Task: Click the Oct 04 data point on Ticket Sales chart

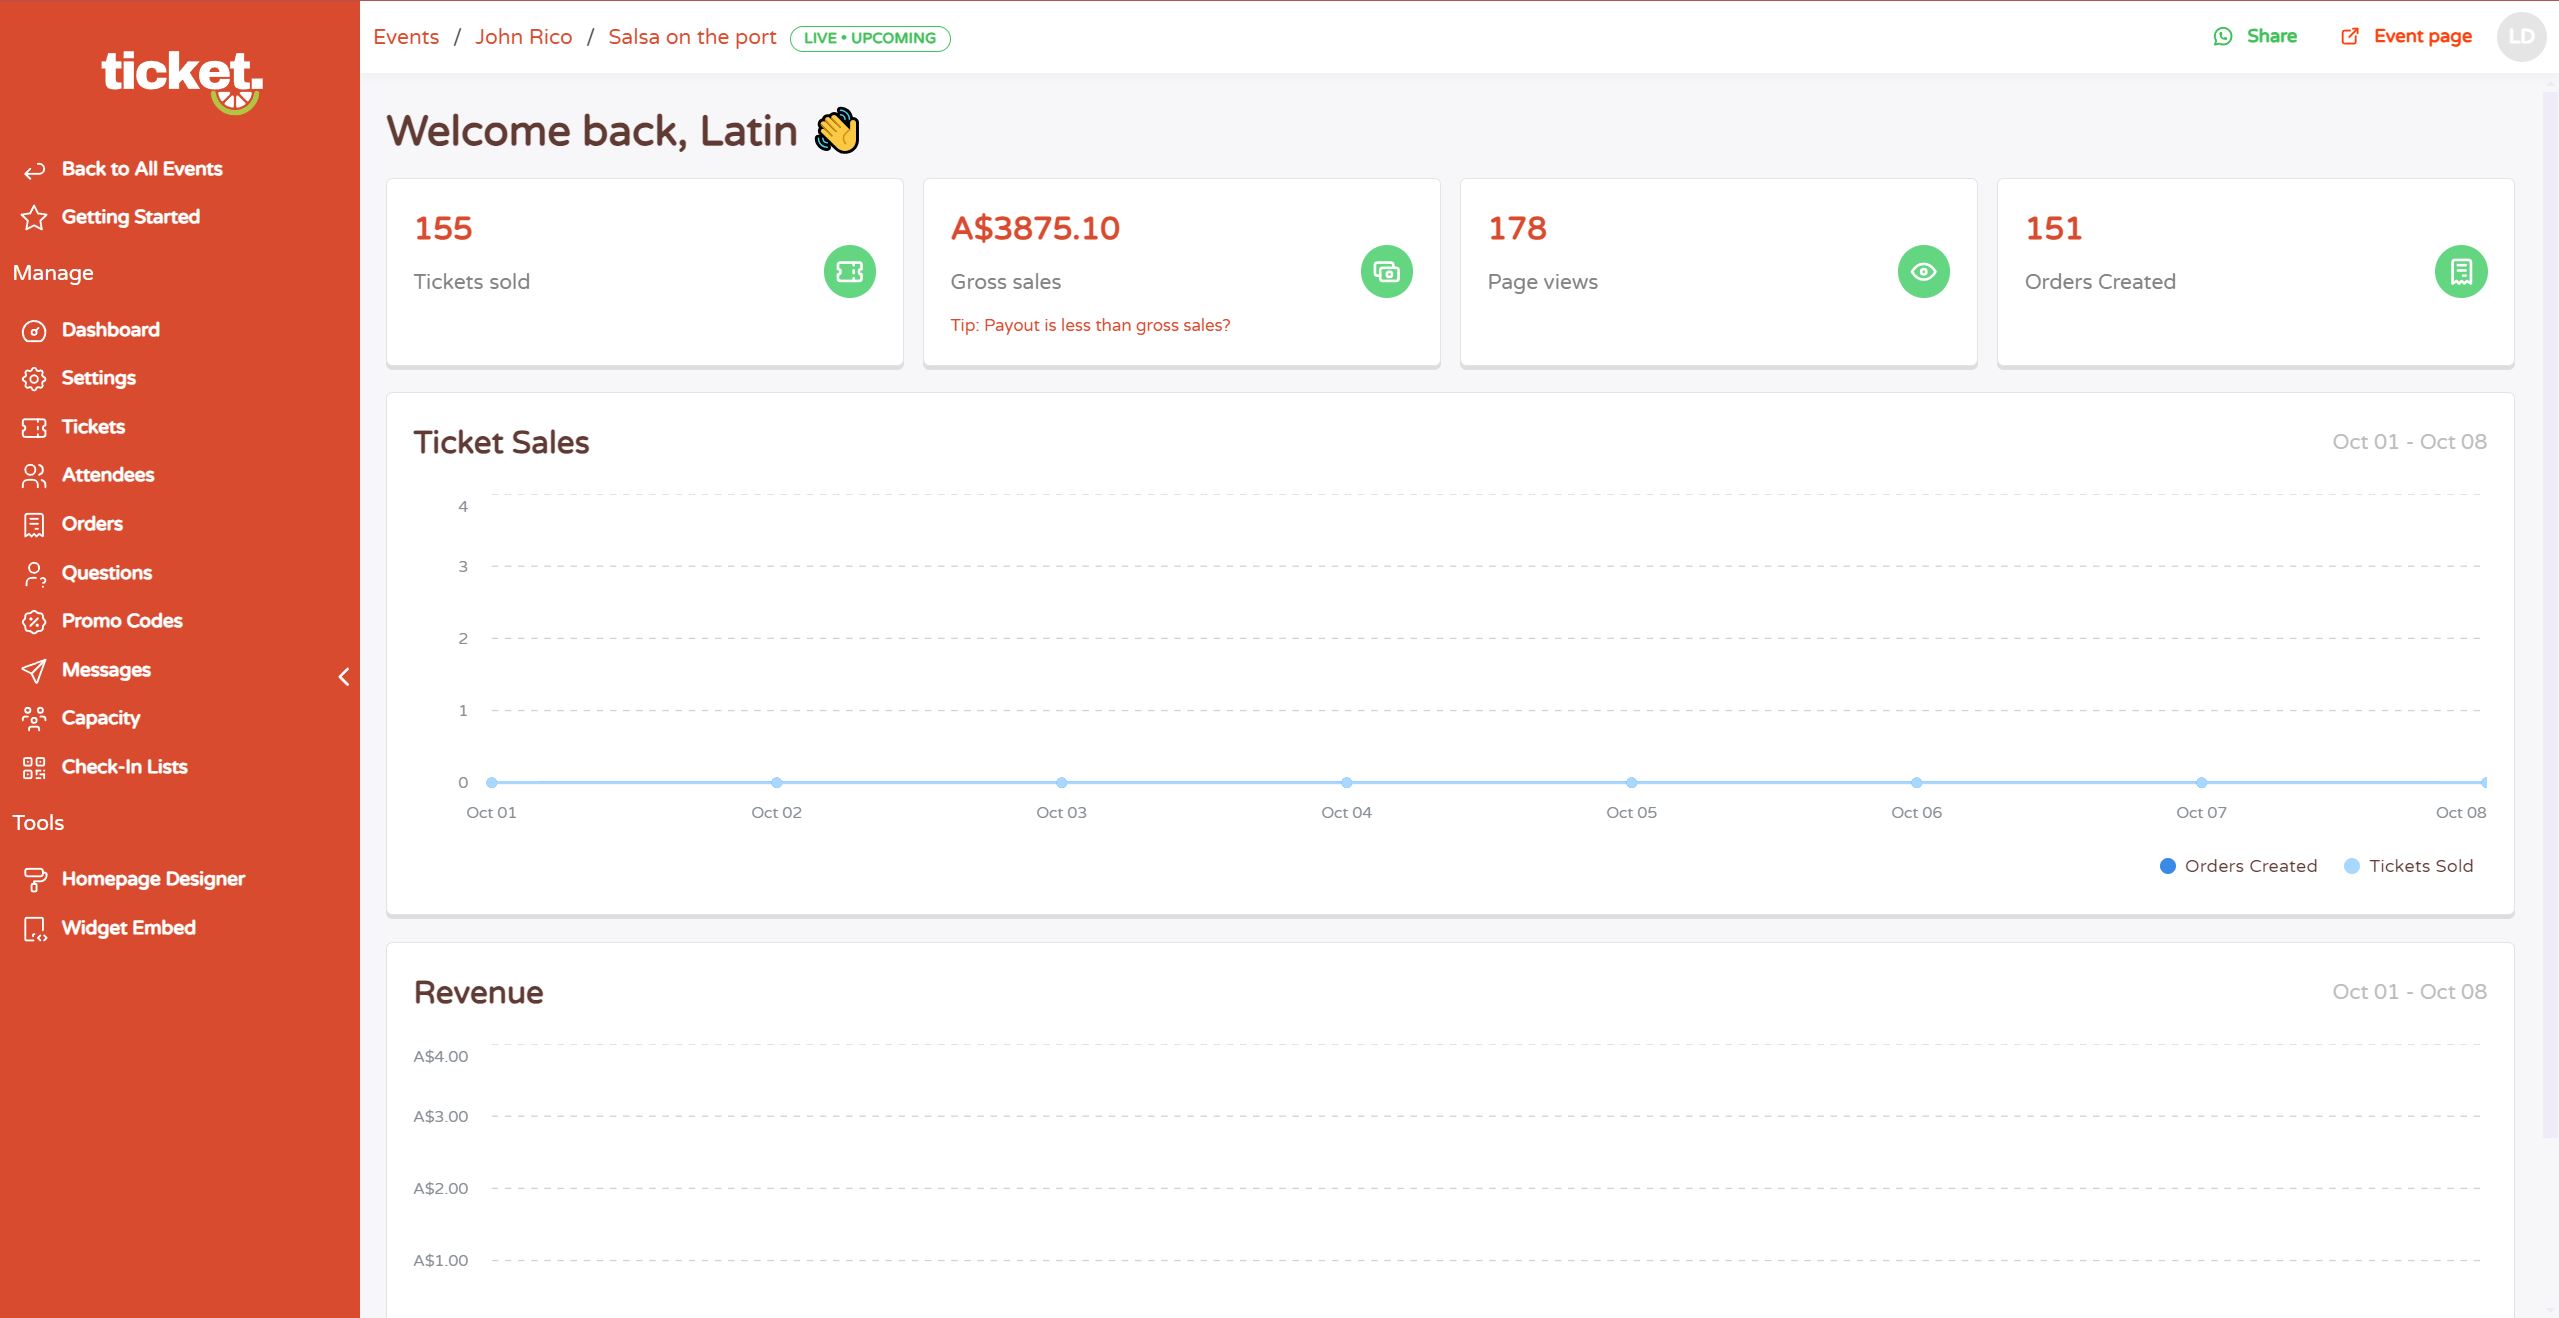Action: point(1346,782)
